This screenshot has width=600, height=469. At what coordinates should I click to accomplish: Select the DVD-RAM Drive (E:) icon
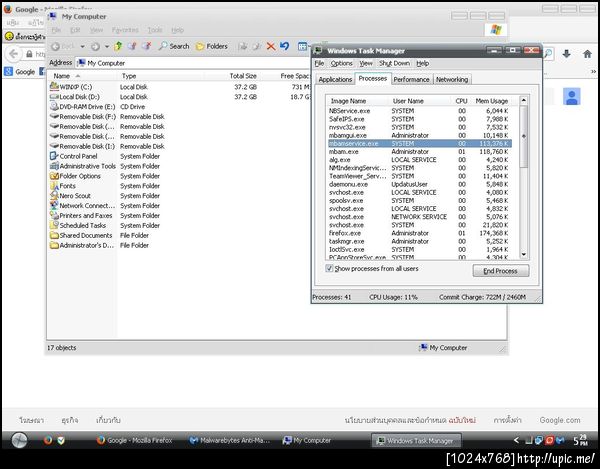pos(54,106)
